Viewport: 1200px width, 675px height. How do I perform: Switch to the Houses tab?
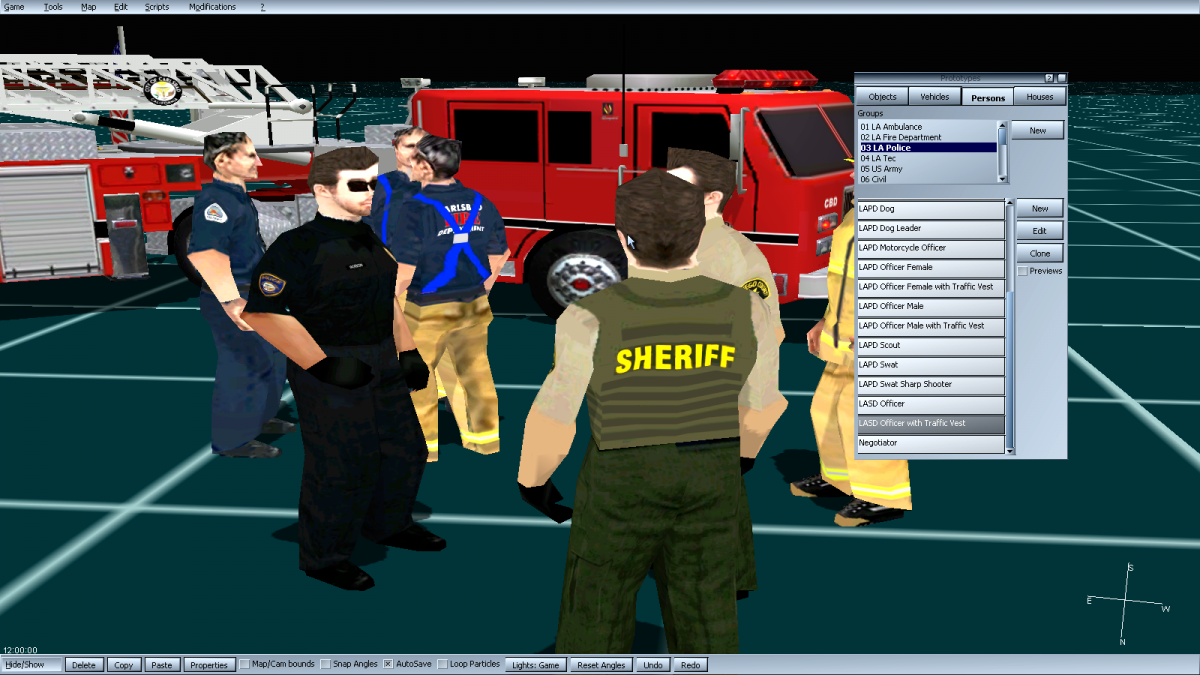[1040, 97]
